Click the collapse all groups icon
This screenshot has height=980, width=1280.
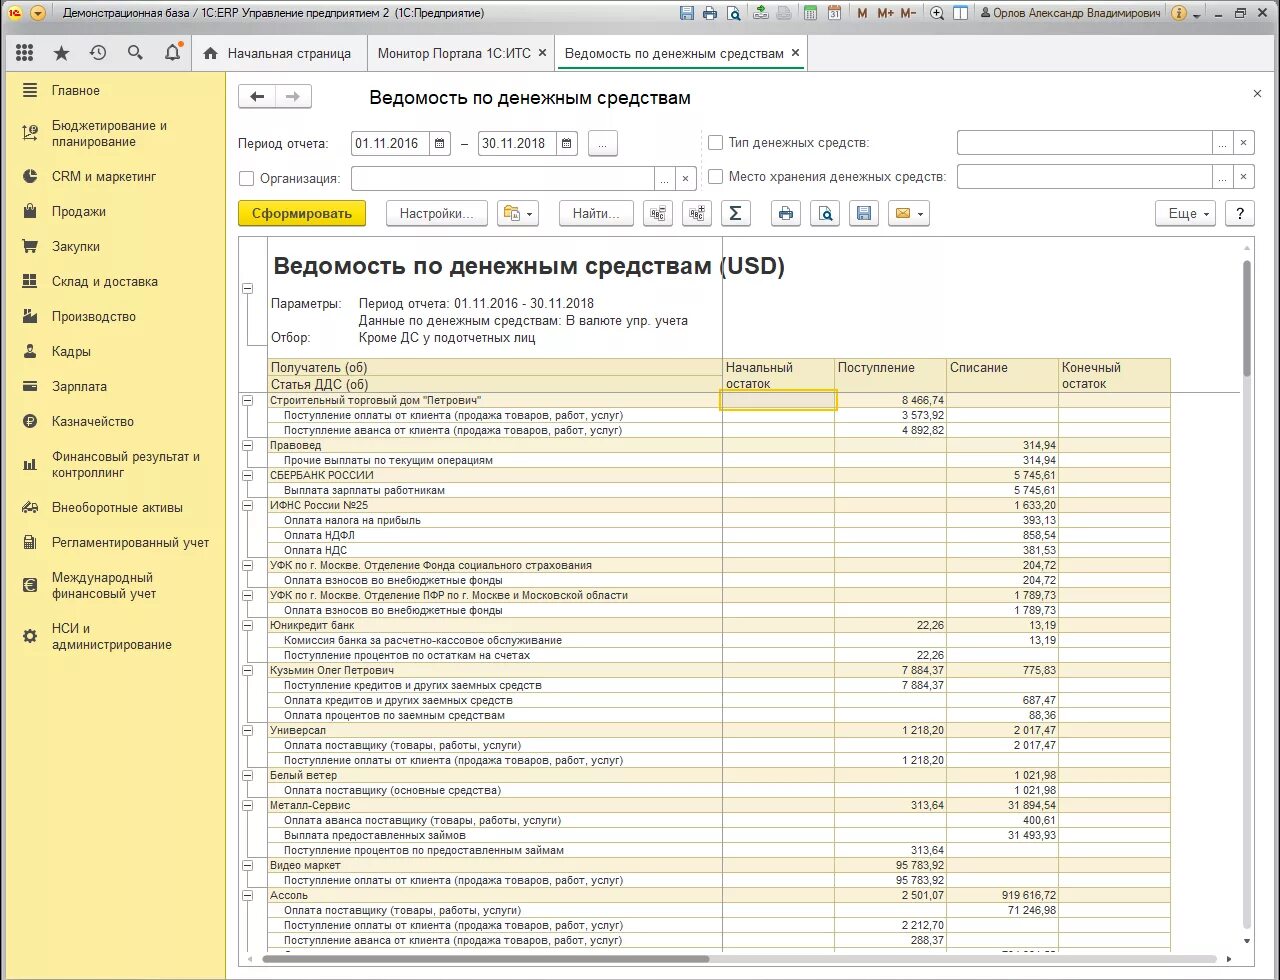coord(658,213)
